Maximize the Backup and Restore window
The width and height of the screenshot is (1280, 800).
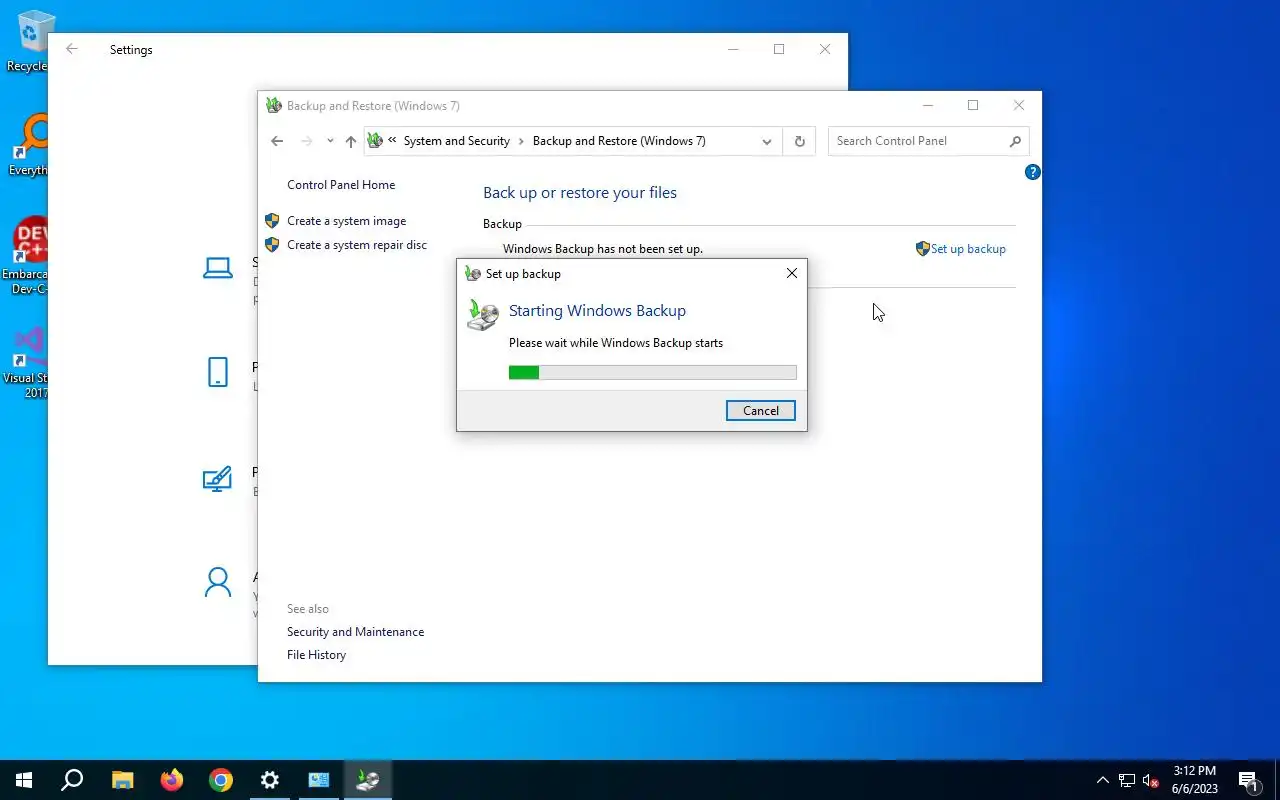[973, 105]
